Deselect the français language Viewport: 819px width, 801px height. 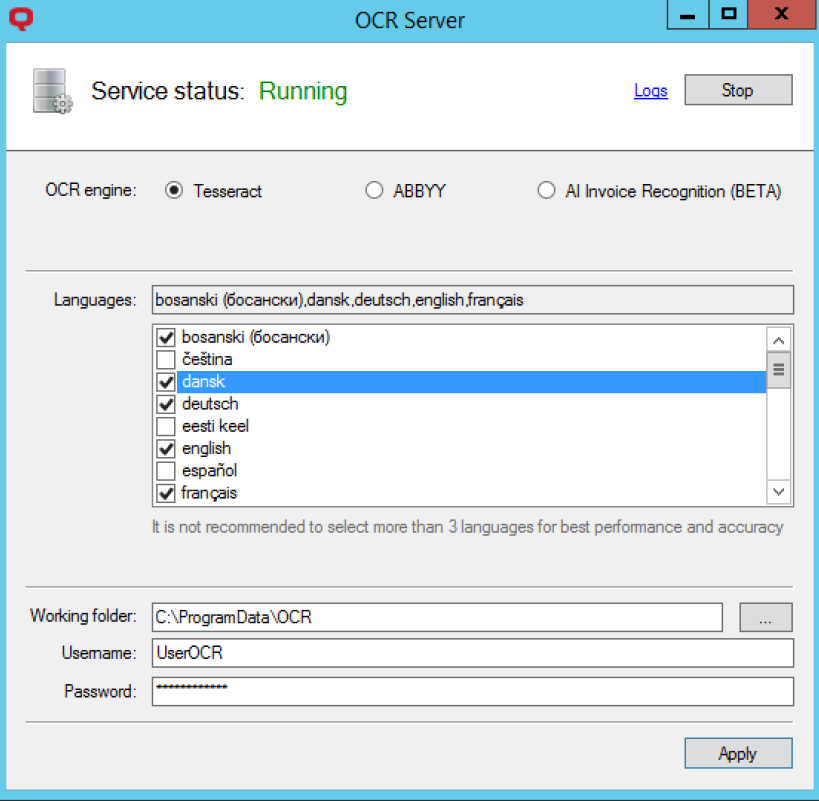[x=167, y=492]
